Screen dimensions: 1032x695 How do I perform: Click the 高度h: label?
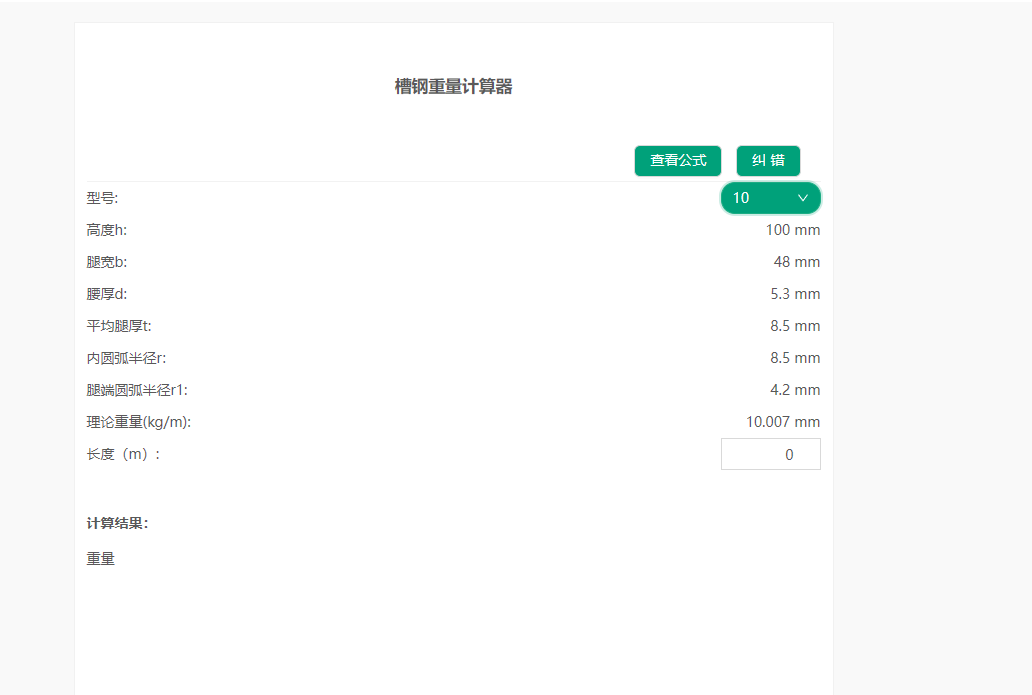tap(107, 230)
